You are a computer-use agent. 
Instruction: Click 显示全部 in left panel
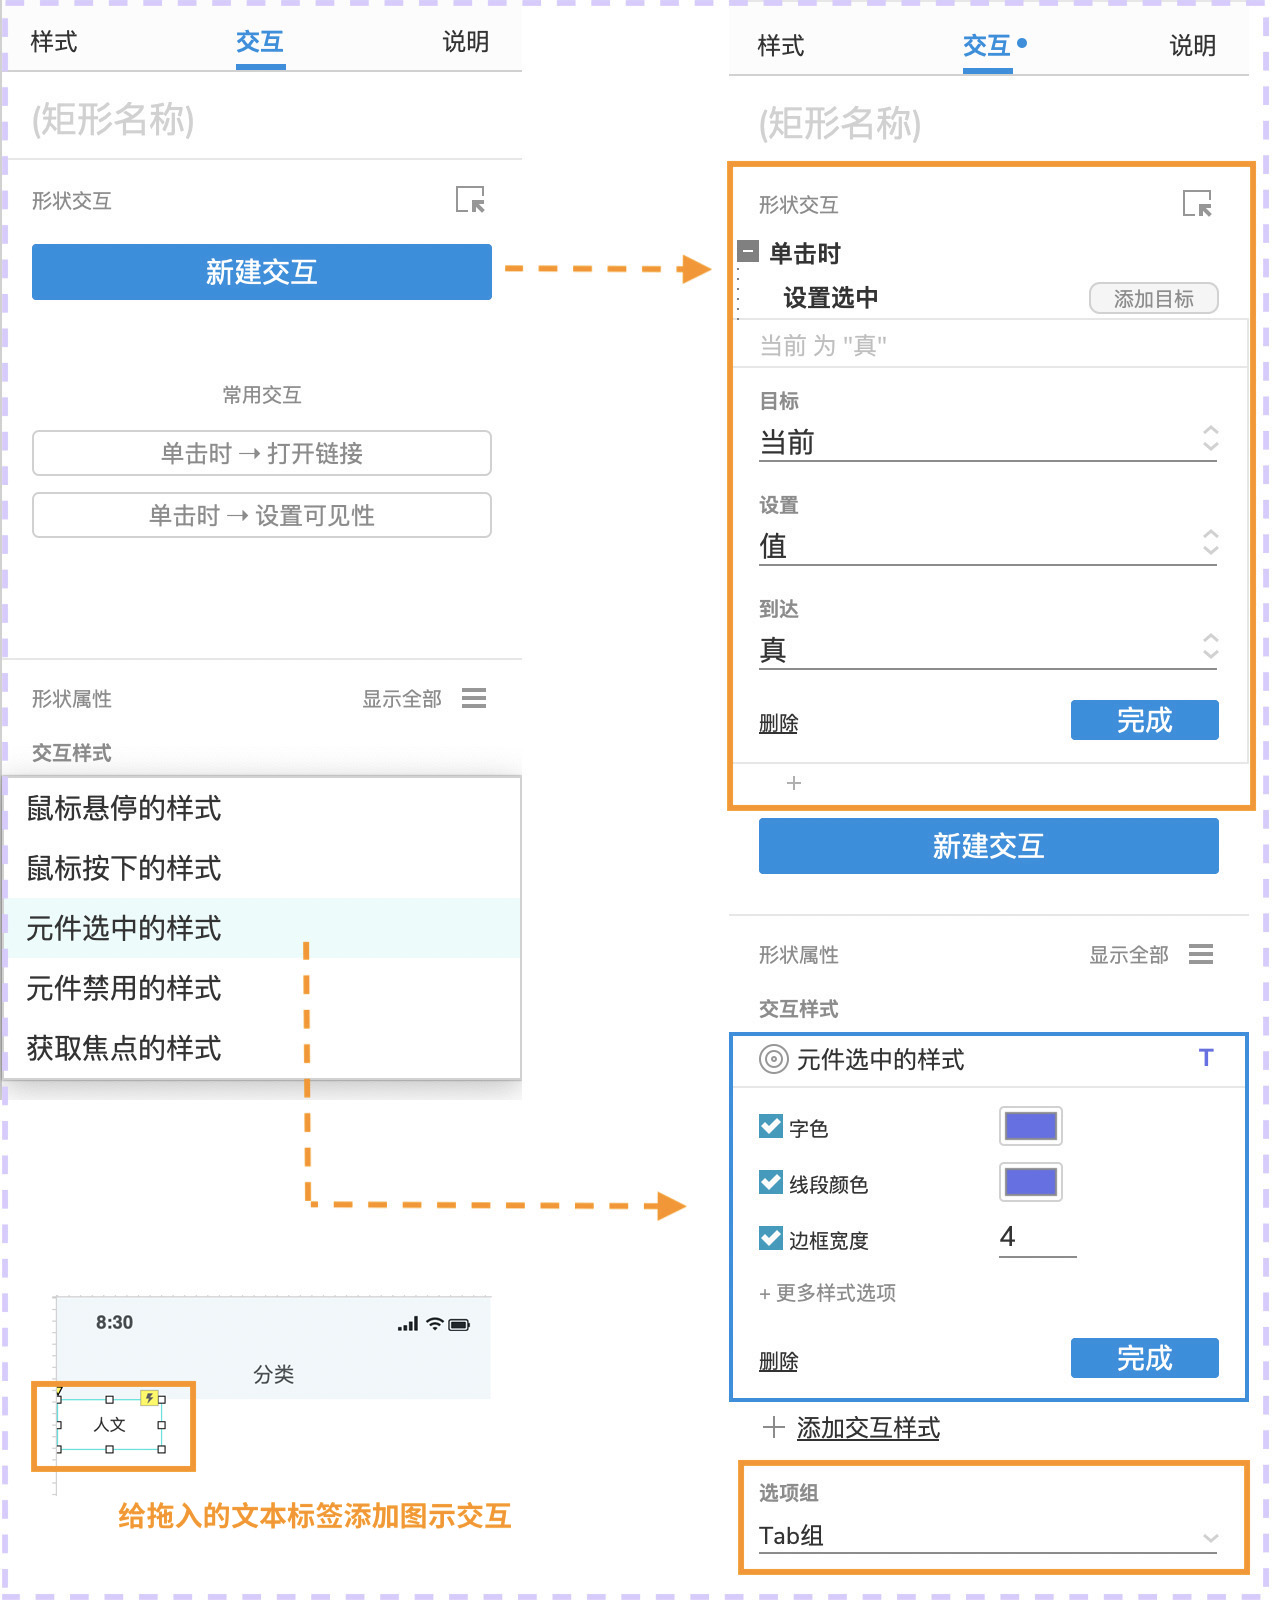402,699
